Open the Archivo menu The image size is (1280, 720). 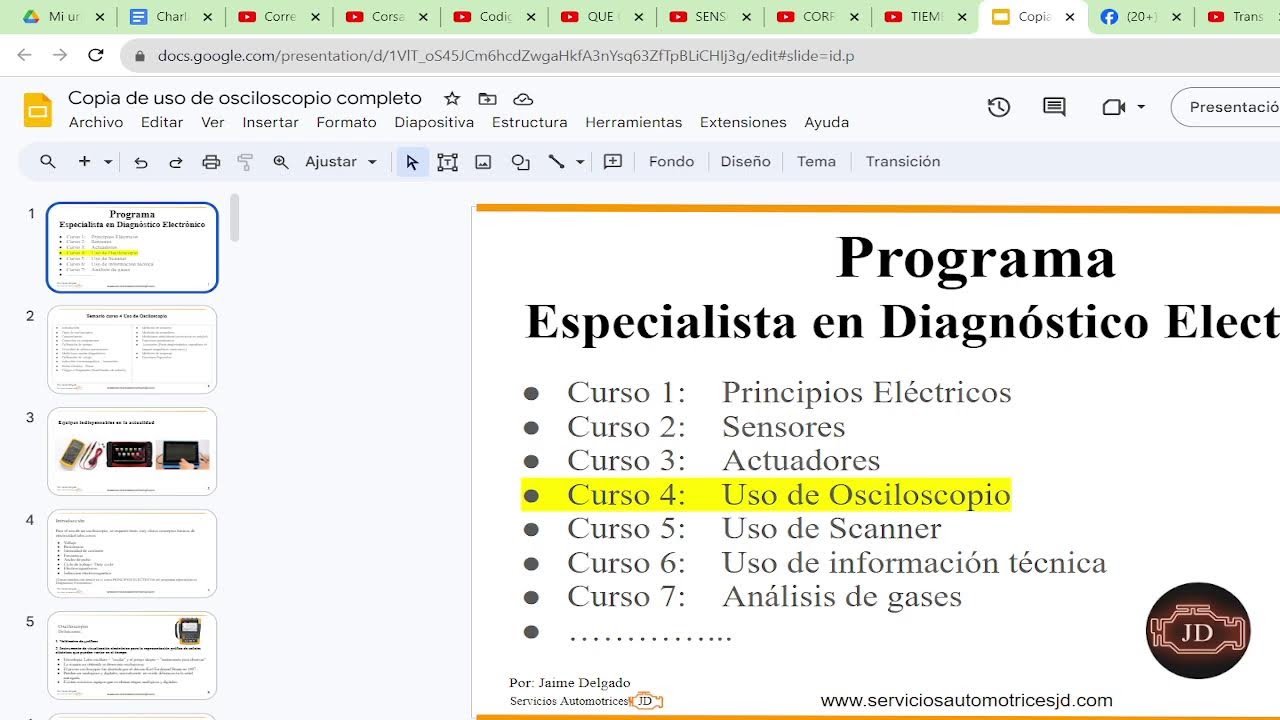pyautogui.click(x=96, y=122)
